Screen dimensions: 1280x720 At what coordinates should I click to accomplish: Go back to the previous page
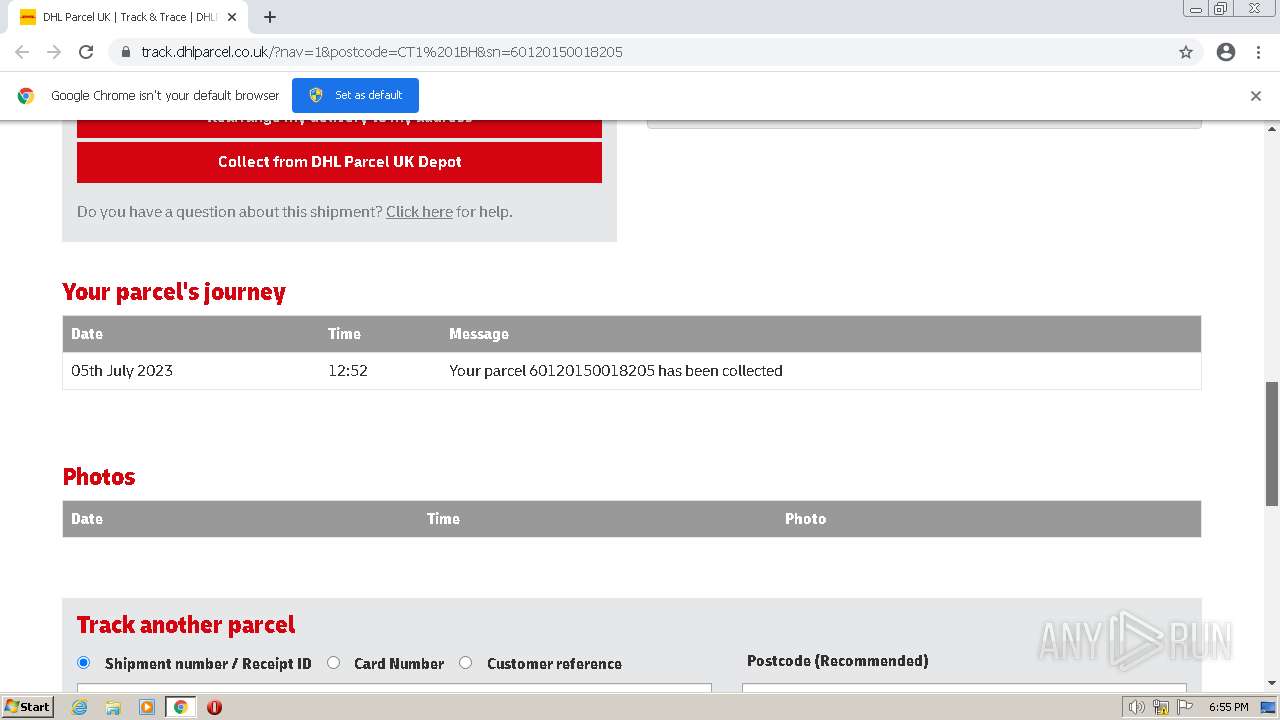pos(22,52)
